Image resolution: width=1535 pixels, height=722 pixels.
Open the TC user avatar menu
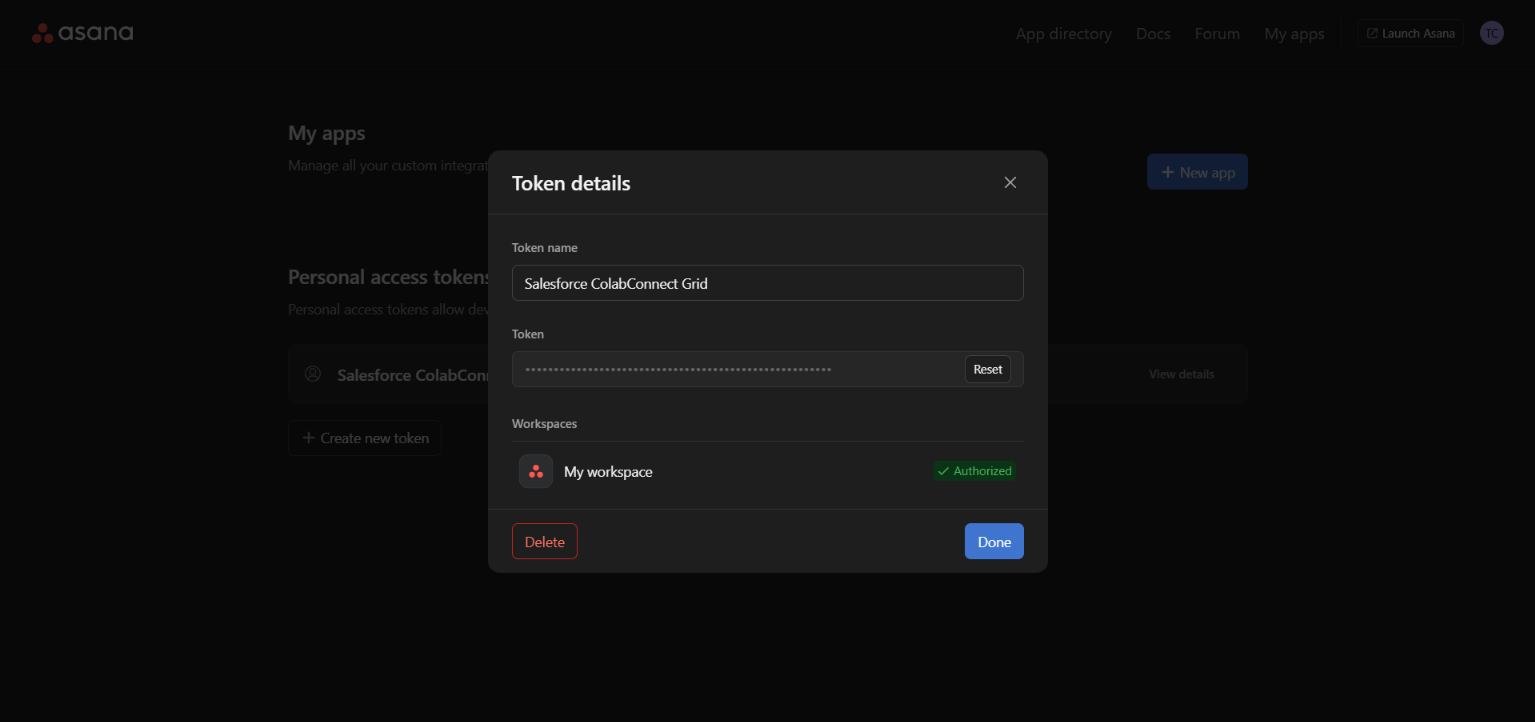coord(1492,33)
